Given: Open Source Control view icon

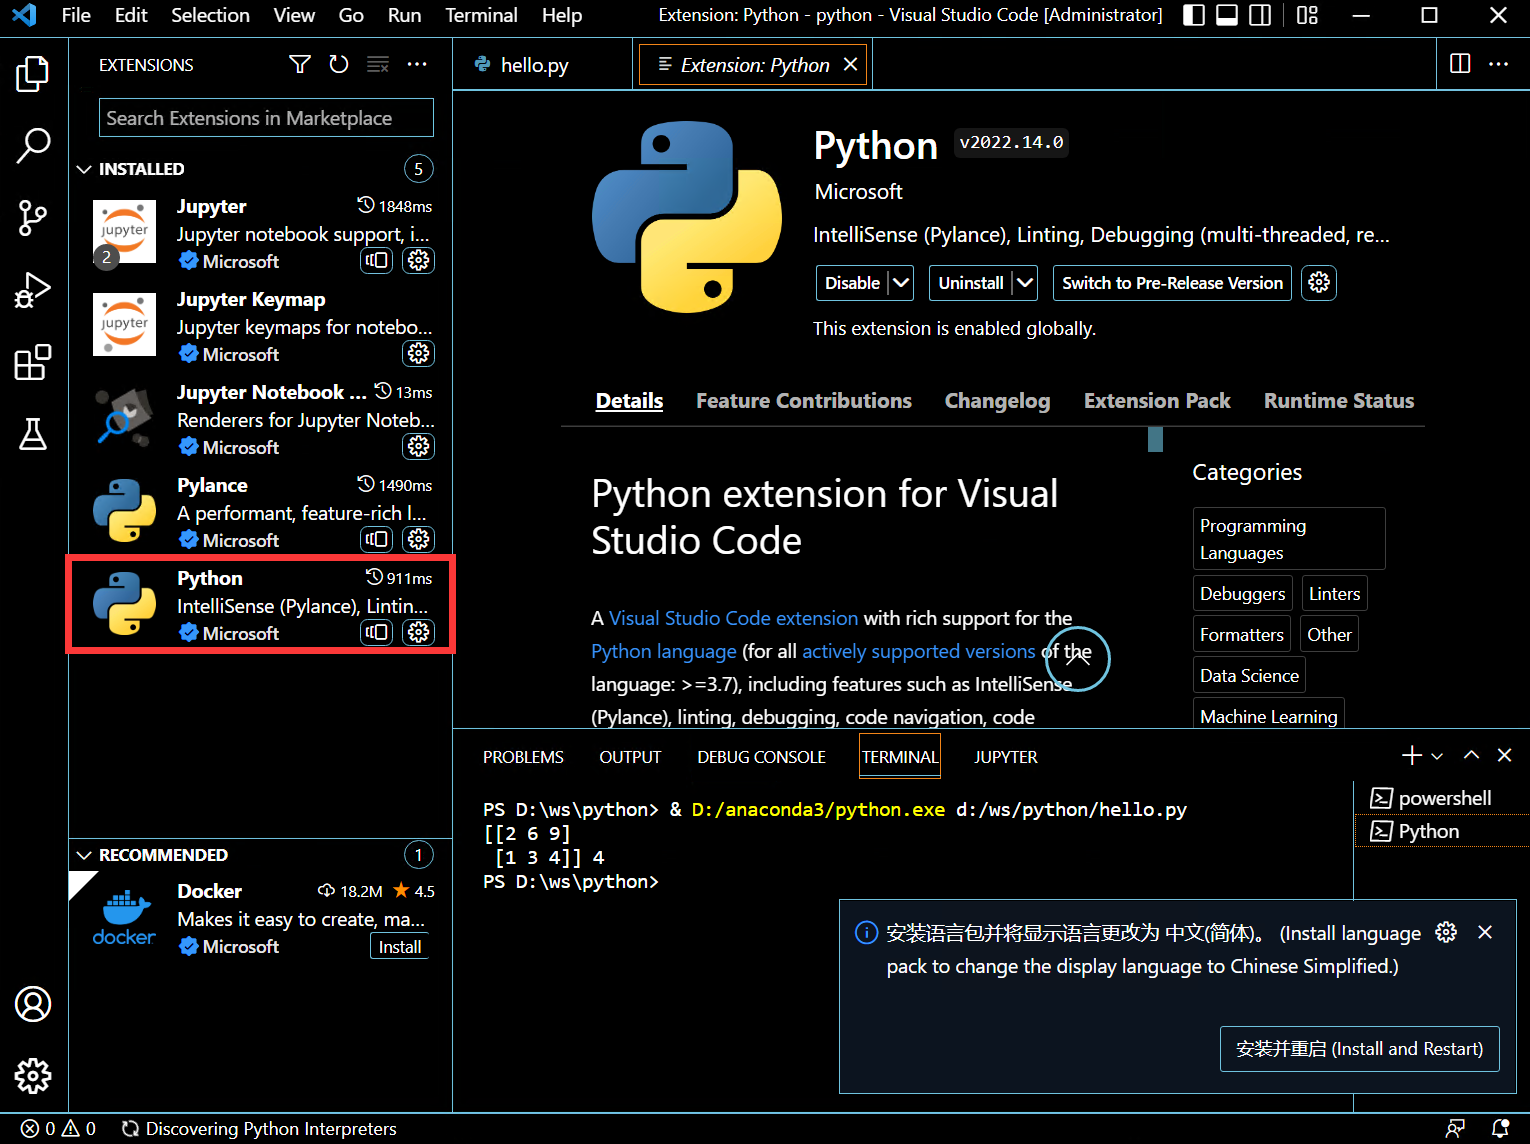Looking at the screenshot, I should (33, 218).
